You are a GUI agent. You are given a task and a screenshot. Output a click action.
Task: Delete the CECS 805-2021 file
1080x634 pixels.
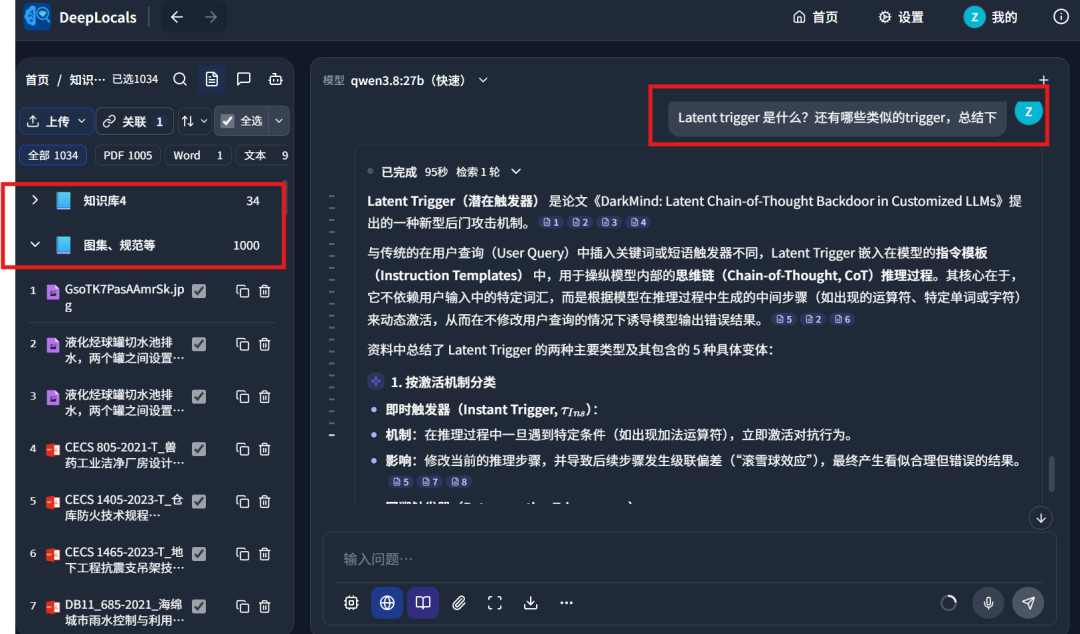click(x=264, y=449)
